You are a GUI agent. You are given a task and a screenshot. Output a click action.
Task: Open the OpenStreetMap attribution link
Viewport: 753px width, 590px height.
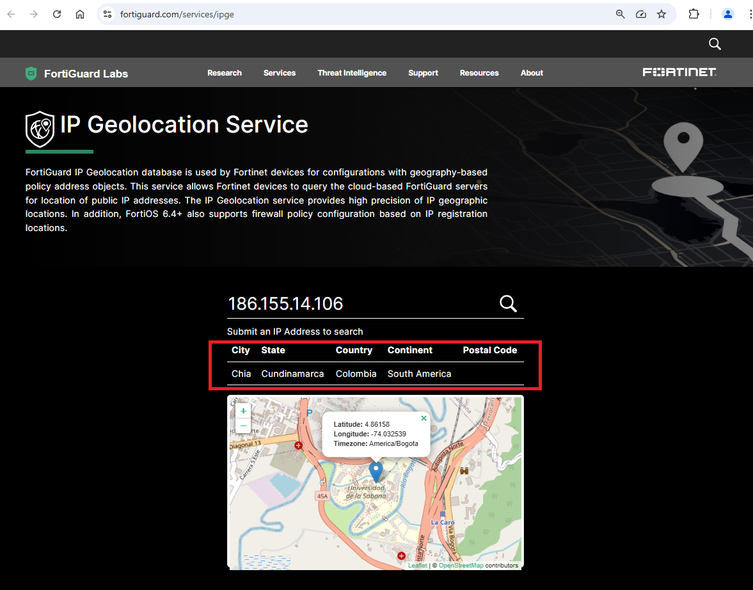461,566
